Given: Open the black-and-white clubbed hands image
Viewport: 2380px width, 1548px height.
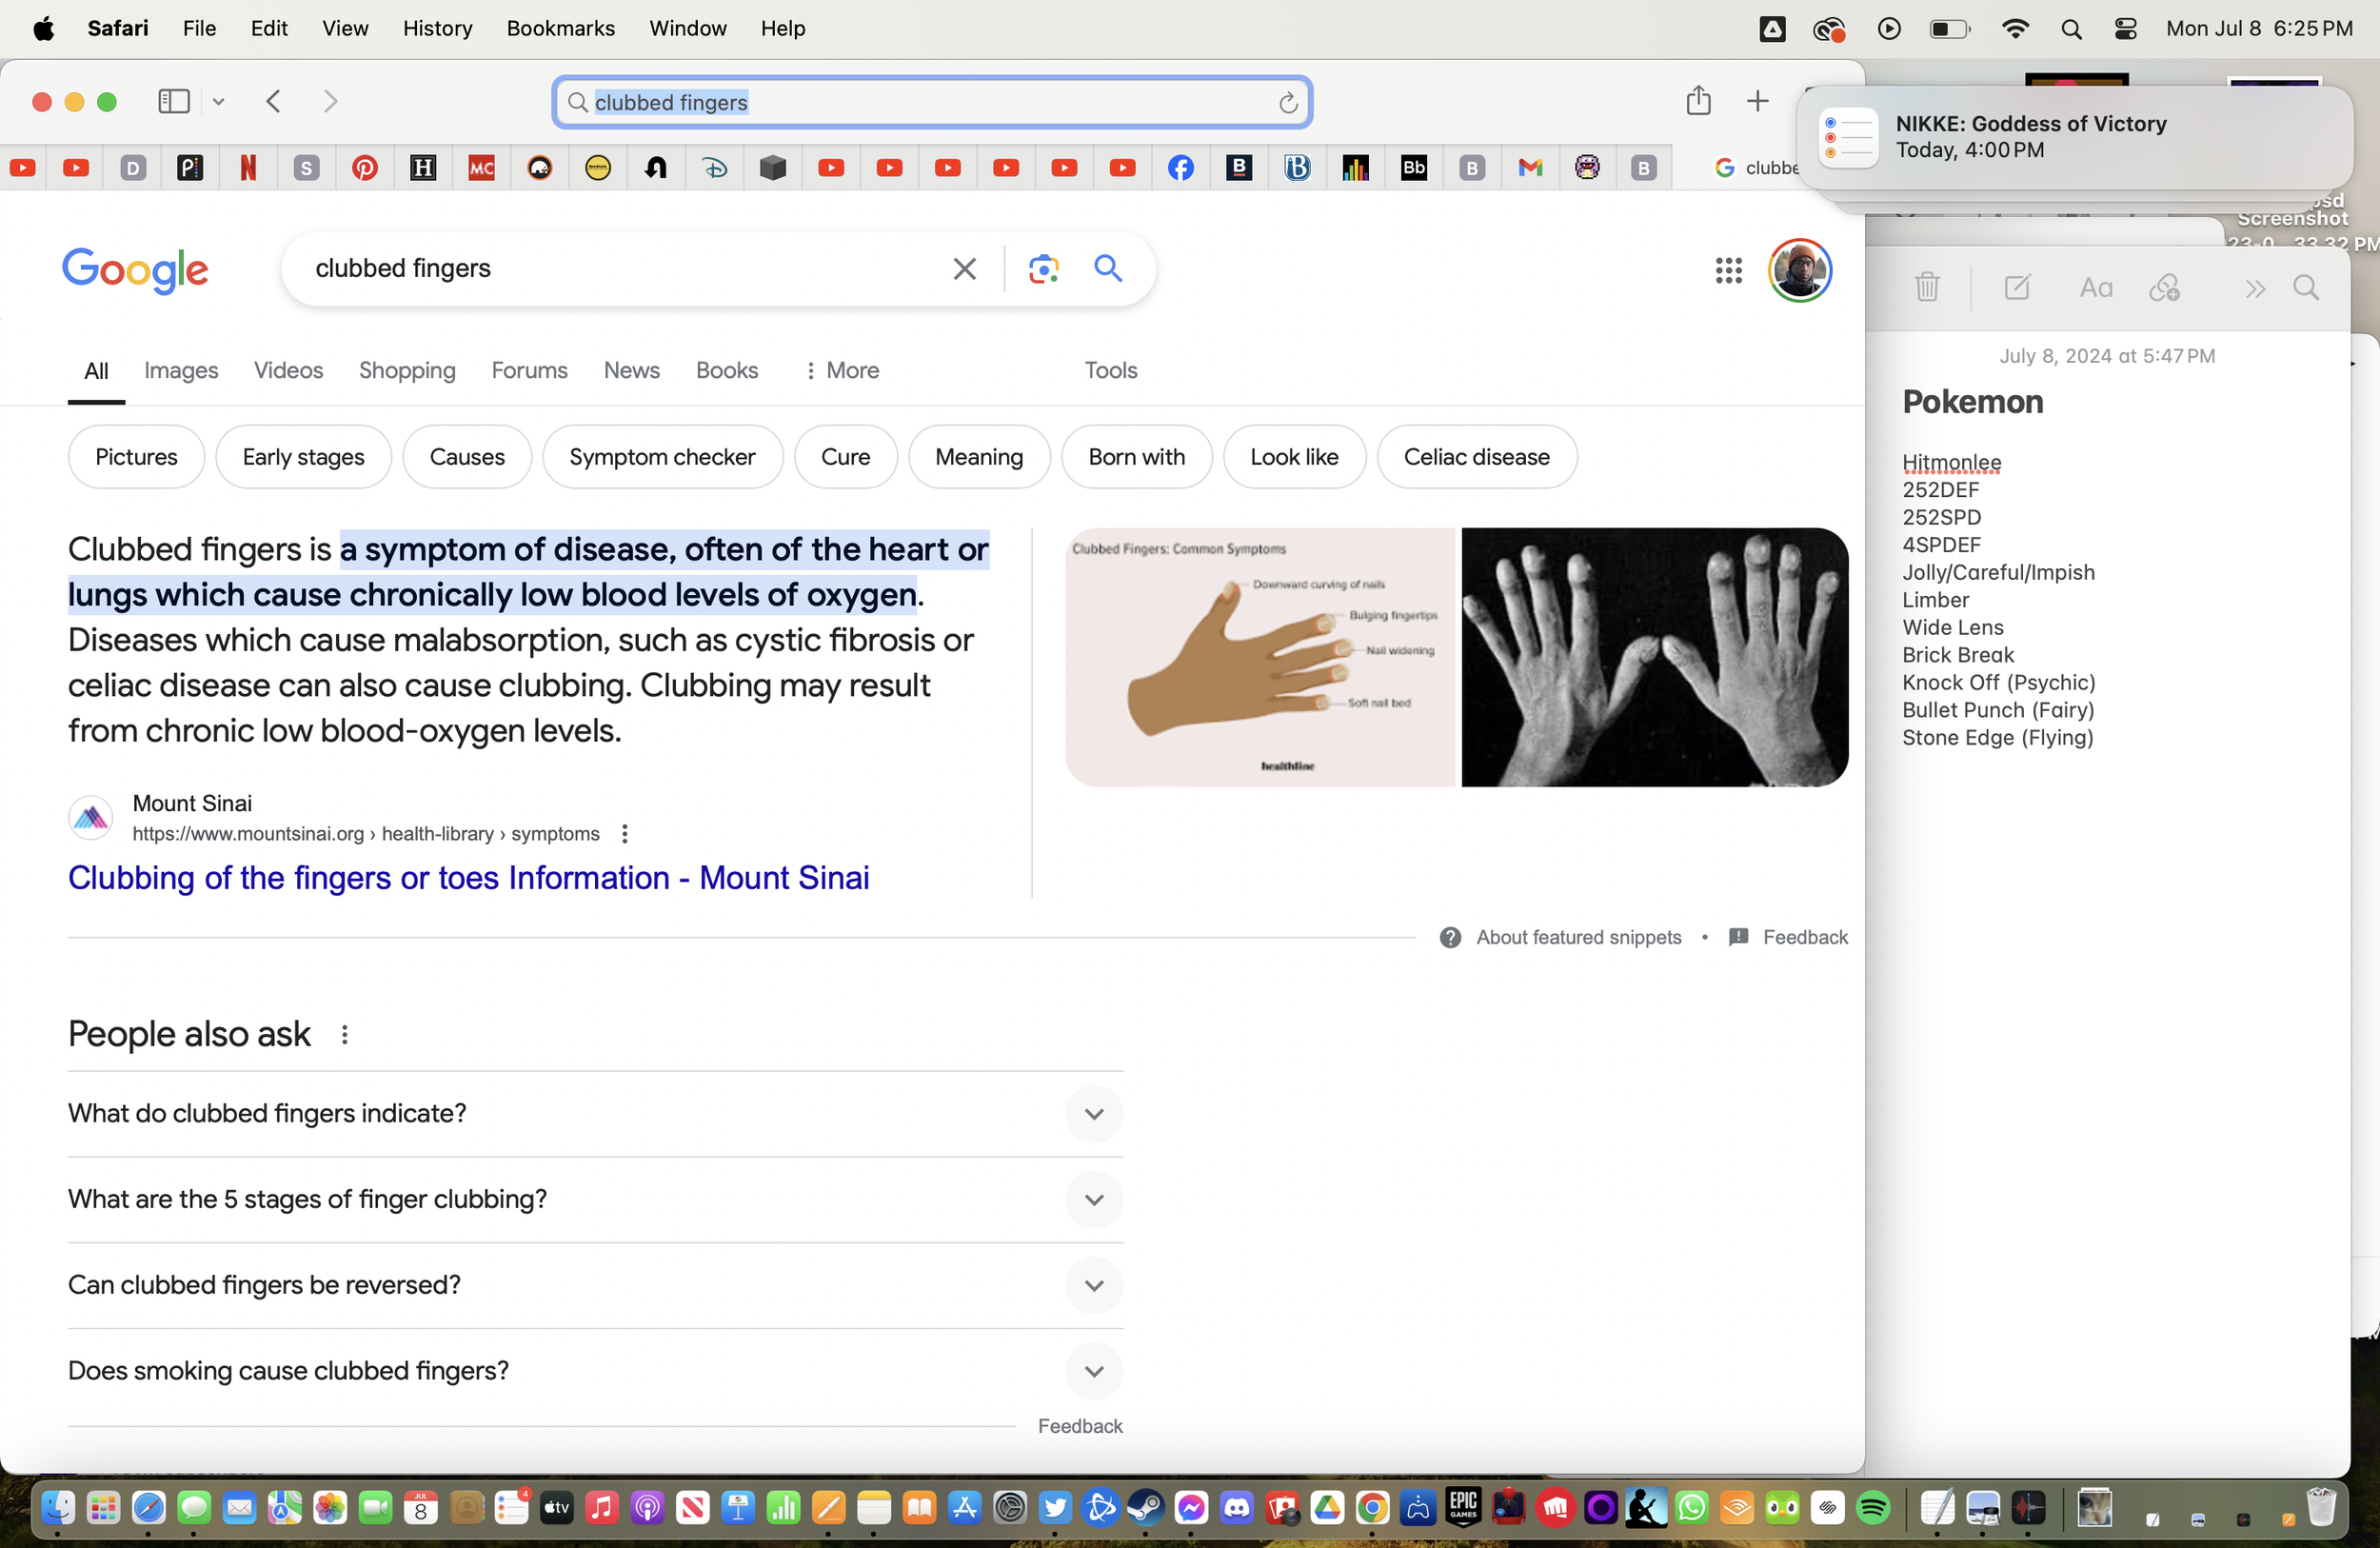Looking at the screenshot, I should coord(1654,657).
